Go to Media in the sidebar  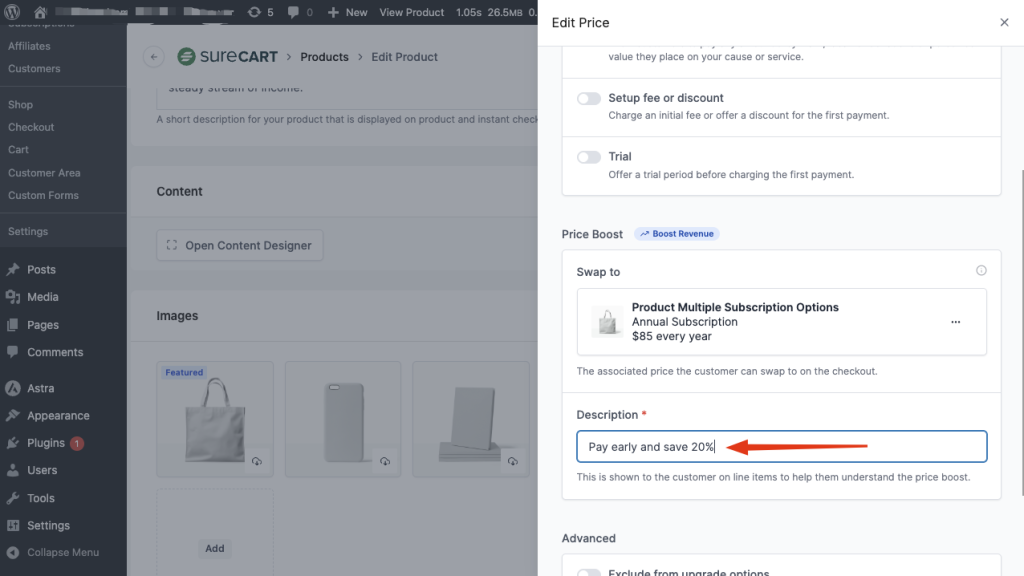(x=42, y=297)
